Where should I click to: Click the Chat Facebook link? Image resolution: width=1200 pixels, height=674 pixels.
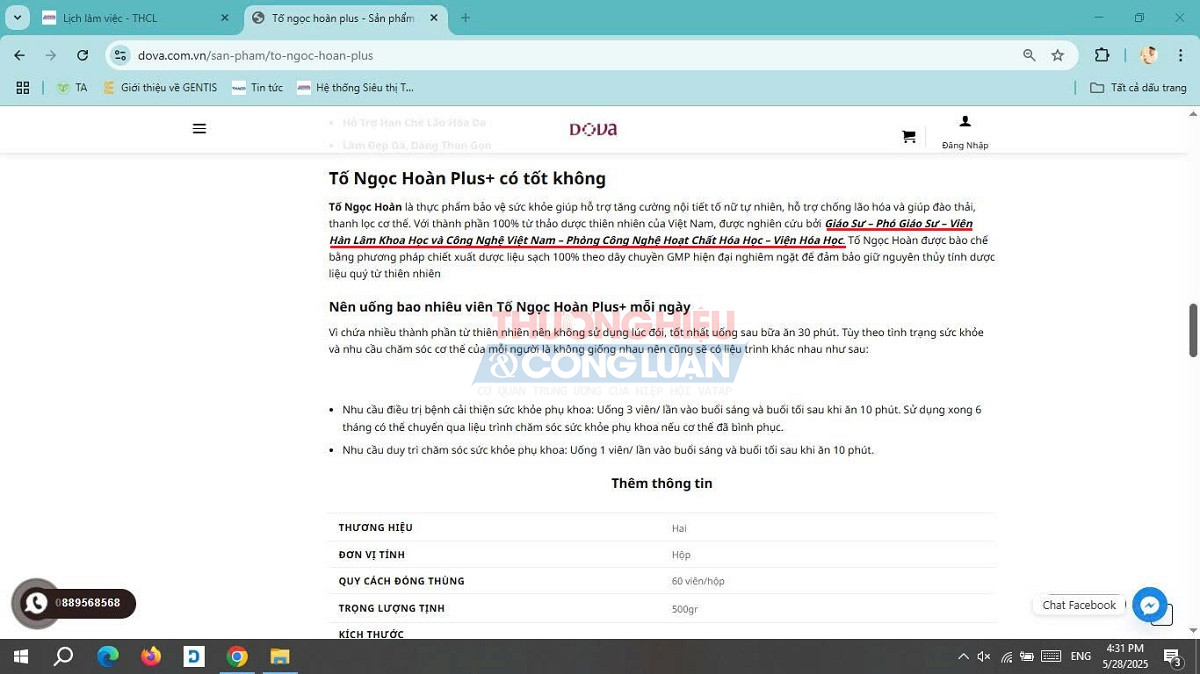click(1078, 604)
